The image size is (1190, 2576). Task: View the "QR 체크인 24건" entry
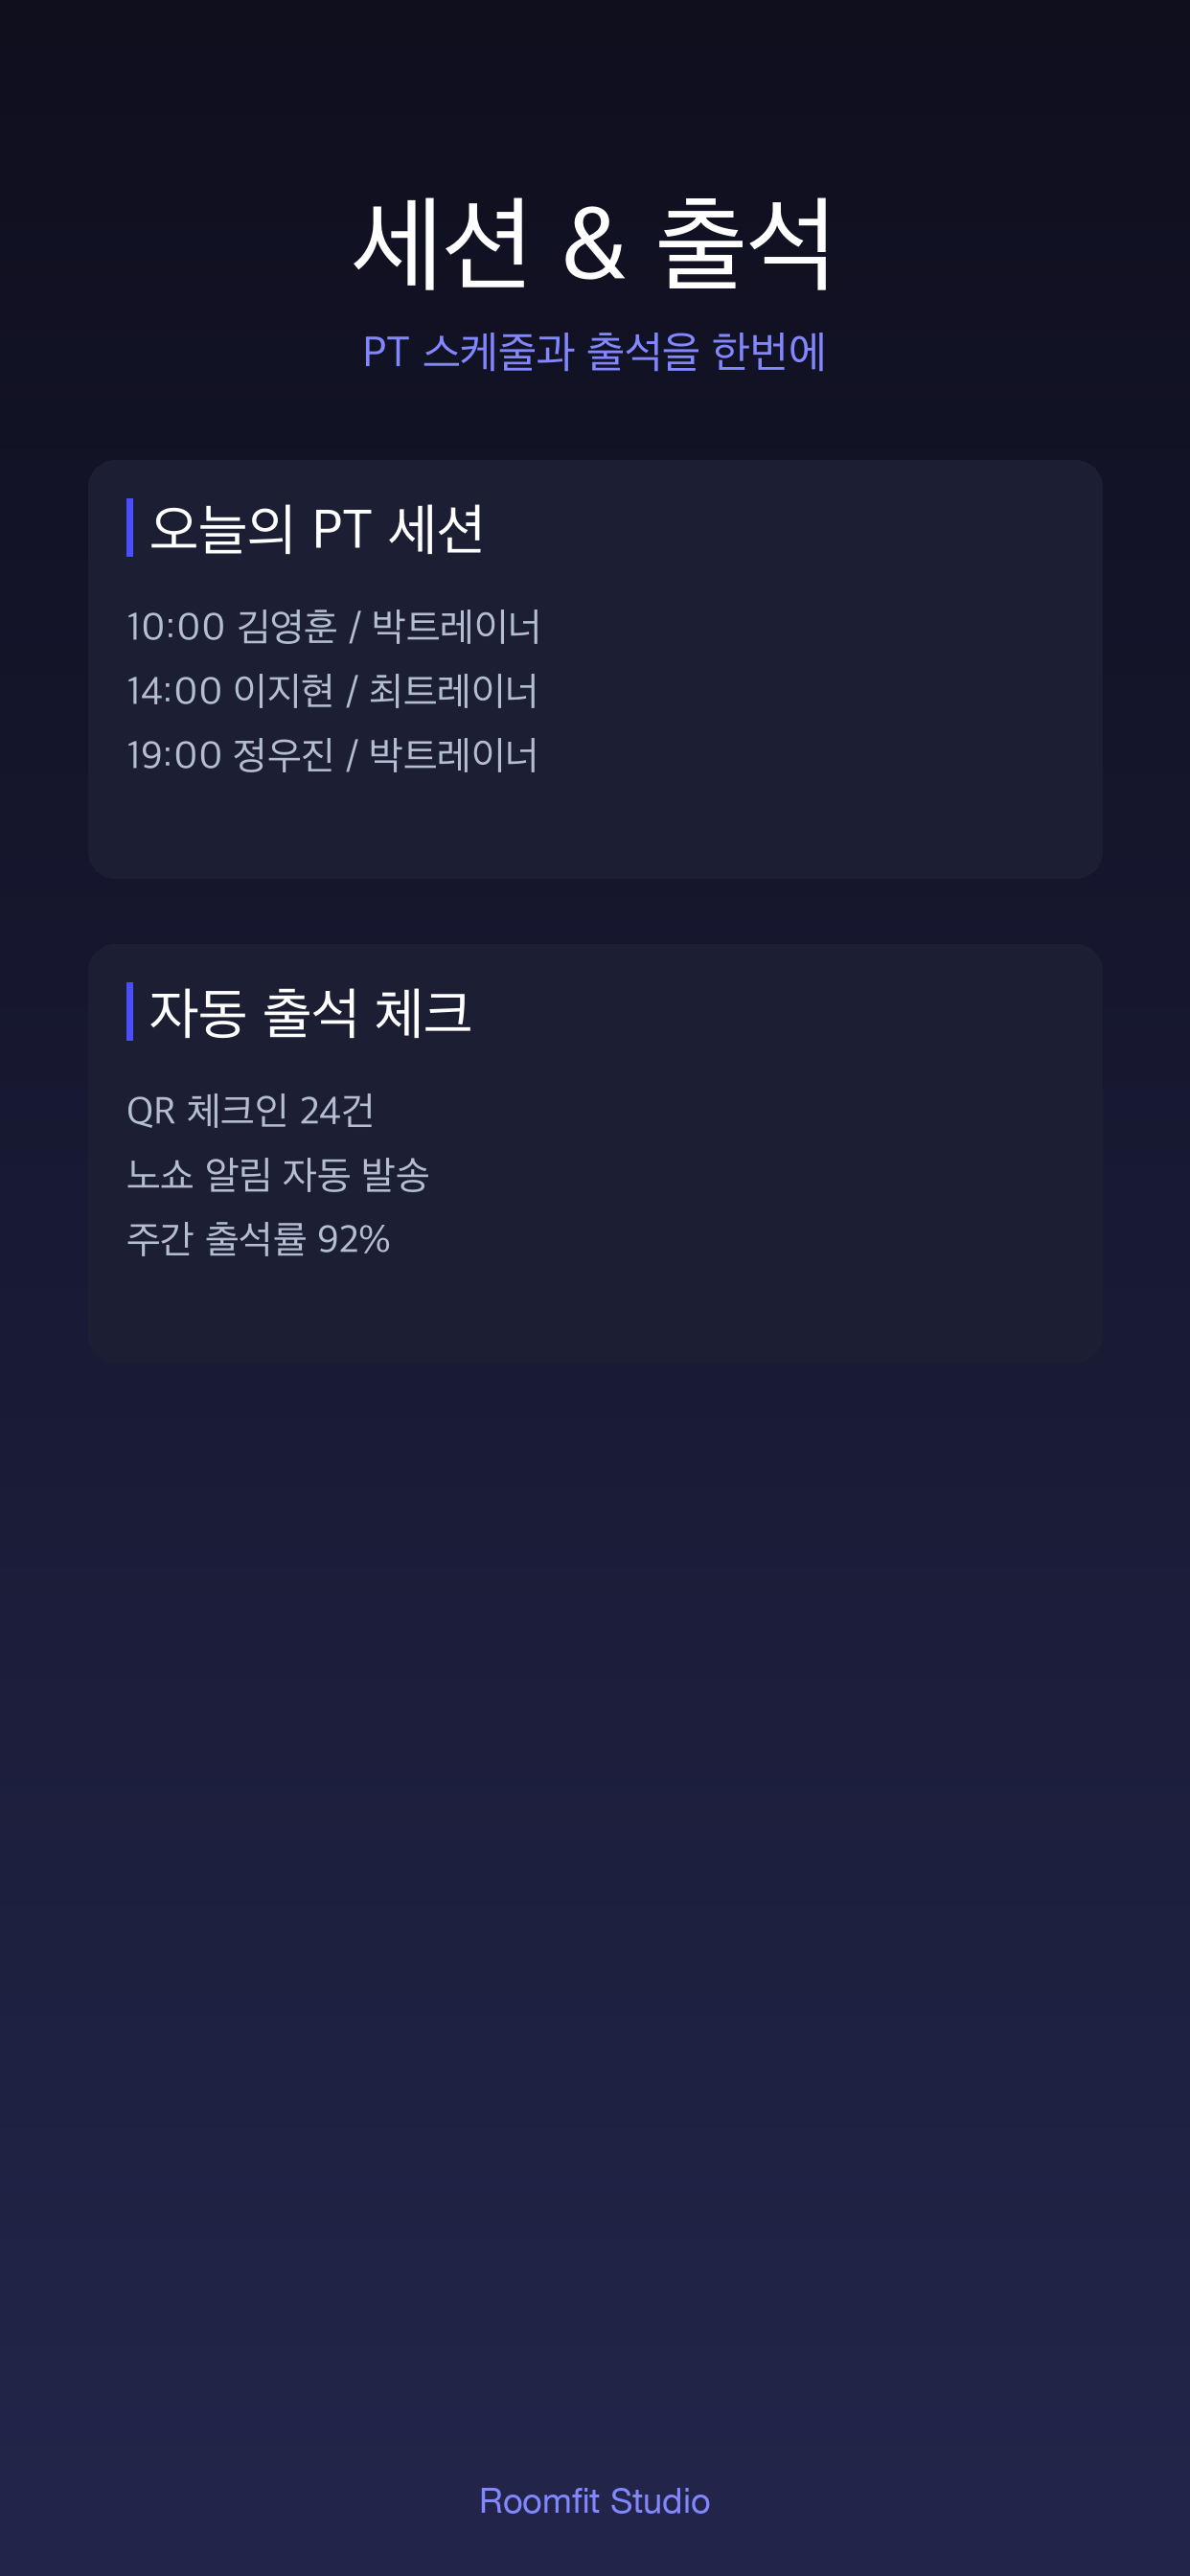click(251, 1110)
